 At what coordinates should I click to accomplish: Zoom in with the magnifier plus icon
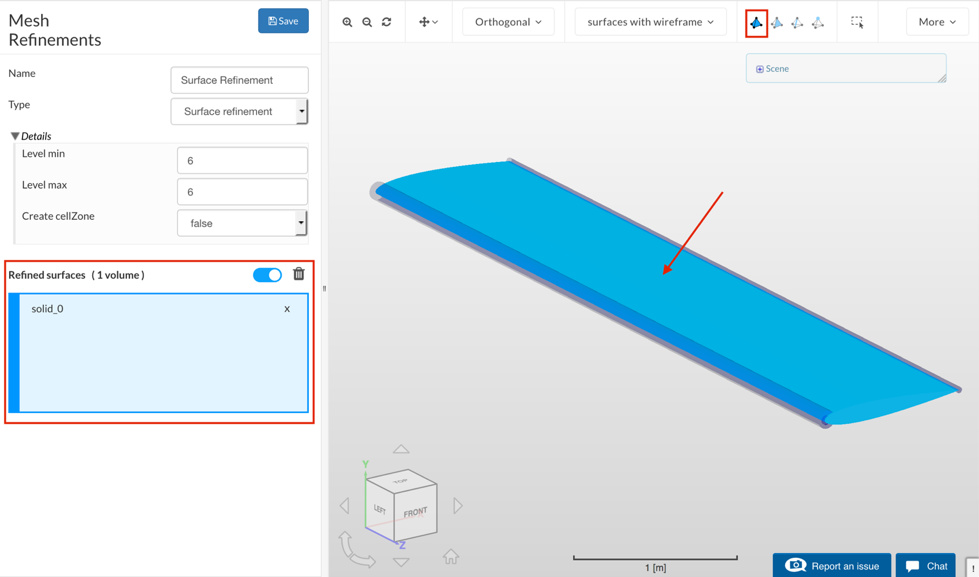click(347, 22)
